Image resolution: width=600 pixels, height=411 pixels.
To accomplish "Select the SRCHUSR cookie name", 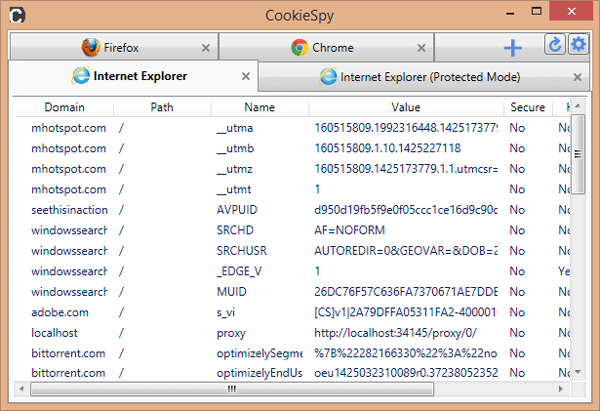I will (241, 251).
